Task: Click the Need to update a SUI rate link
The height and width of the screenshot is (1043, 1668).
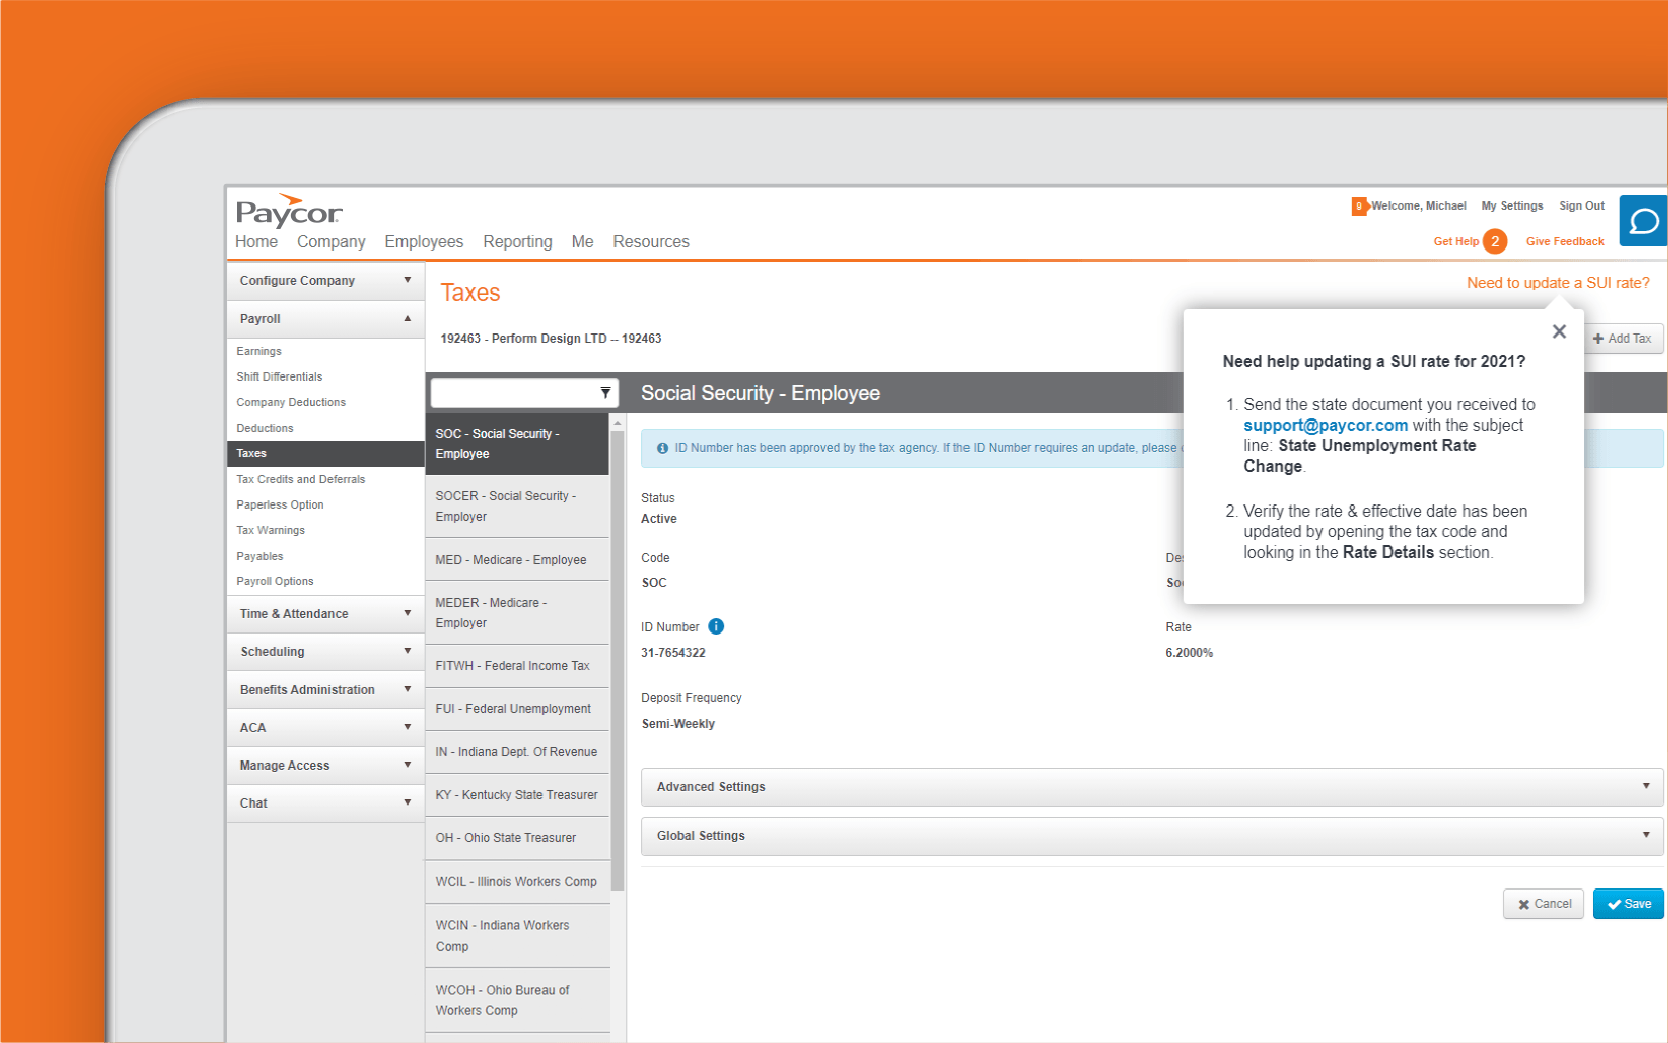Action: [1558, 283]
